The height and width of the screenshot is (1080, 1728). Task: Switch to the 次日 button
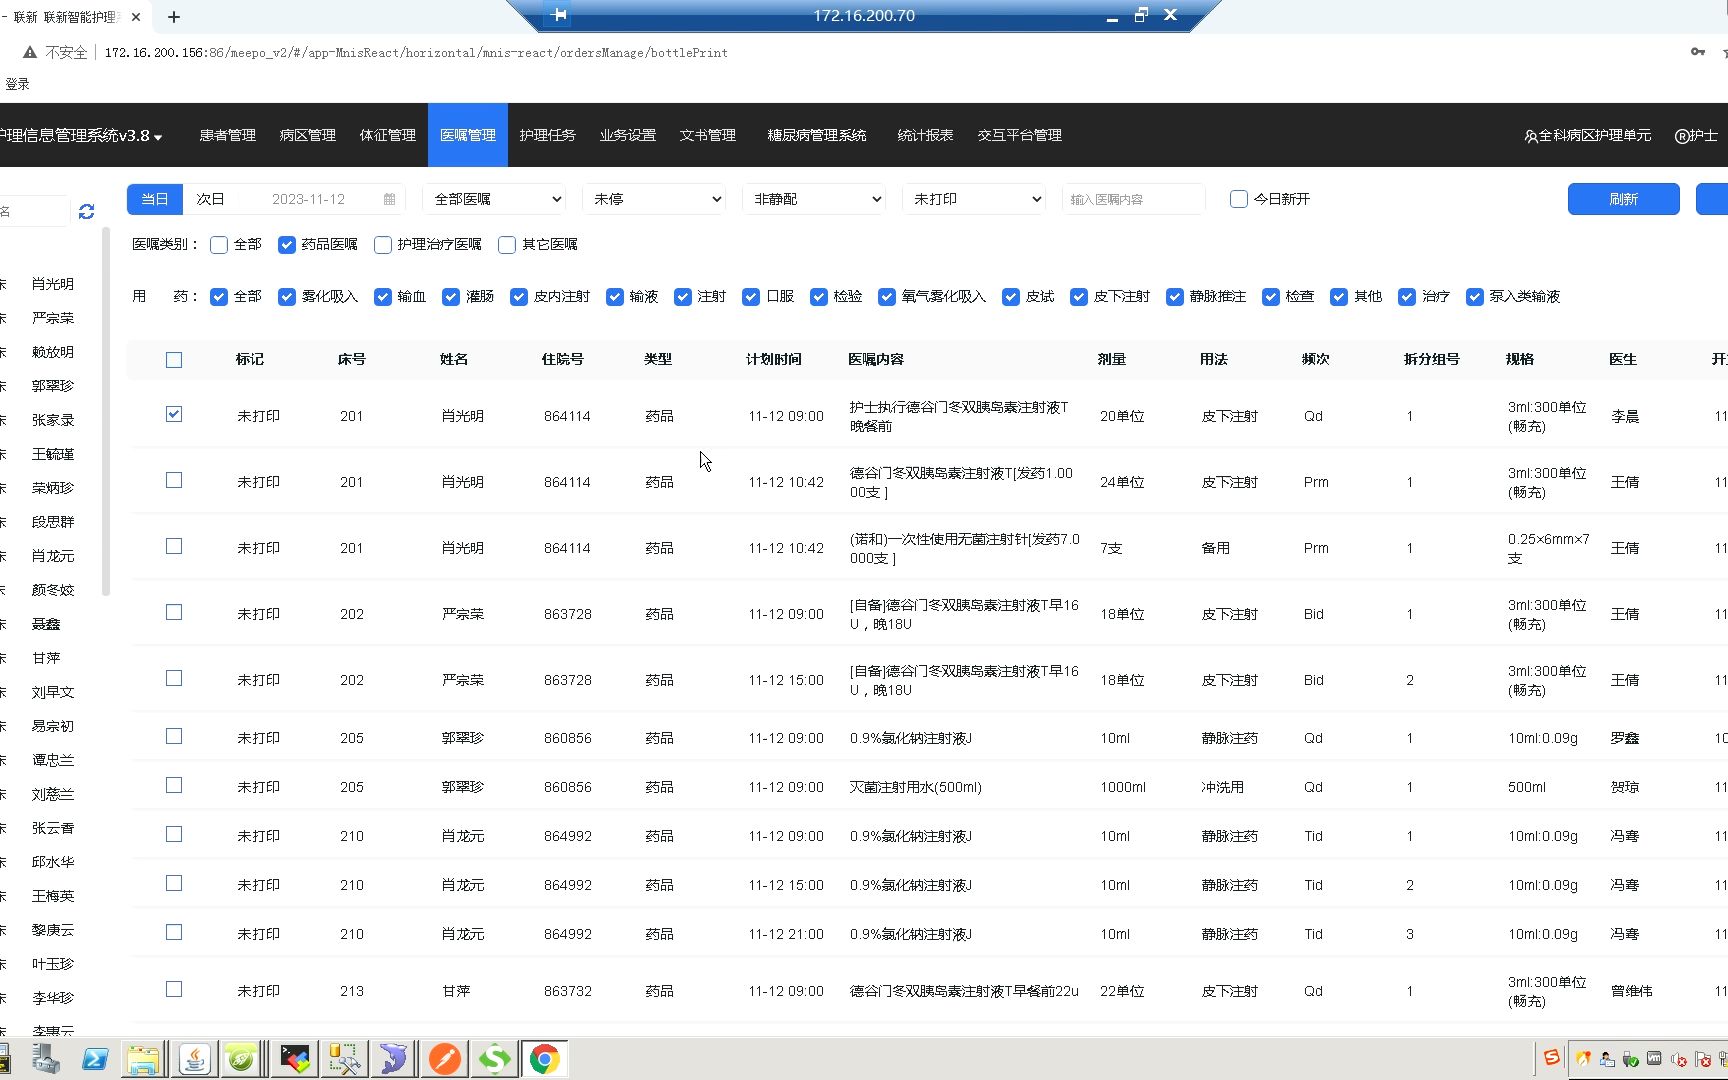coord(211,199)
